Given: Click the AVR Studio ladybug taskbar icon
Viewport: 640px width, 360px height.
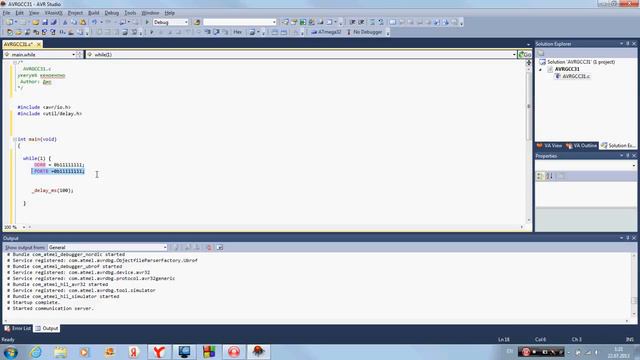Looking at the screenshot, I should pyautogui.click(x=258, y=352).
